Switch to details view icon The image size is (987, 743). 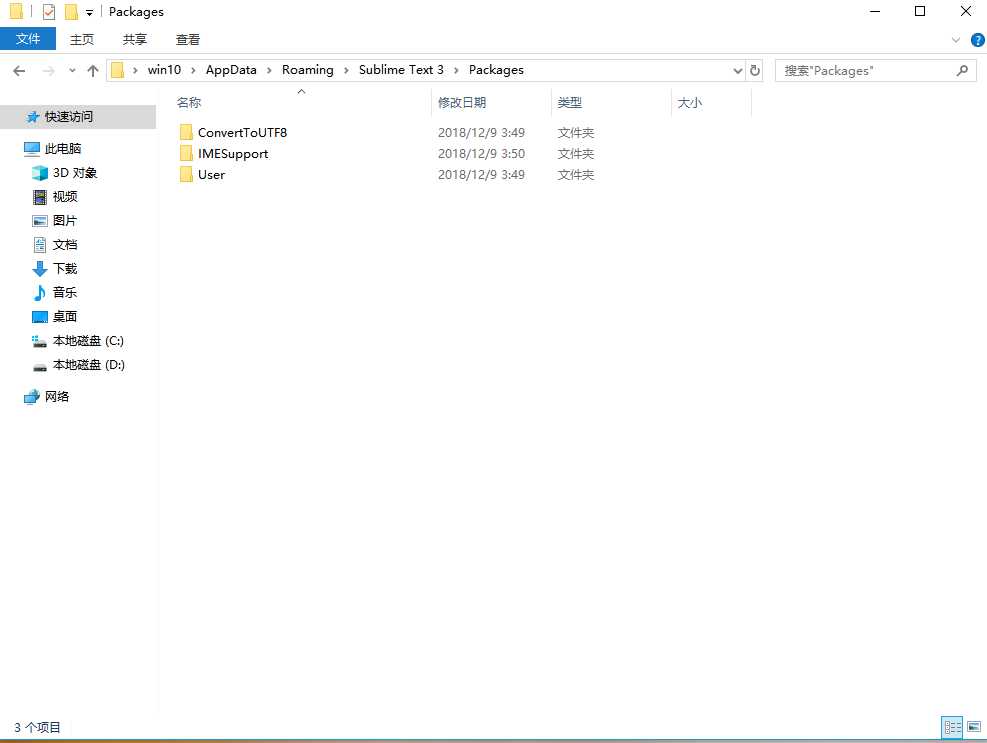tap(952, 727)
